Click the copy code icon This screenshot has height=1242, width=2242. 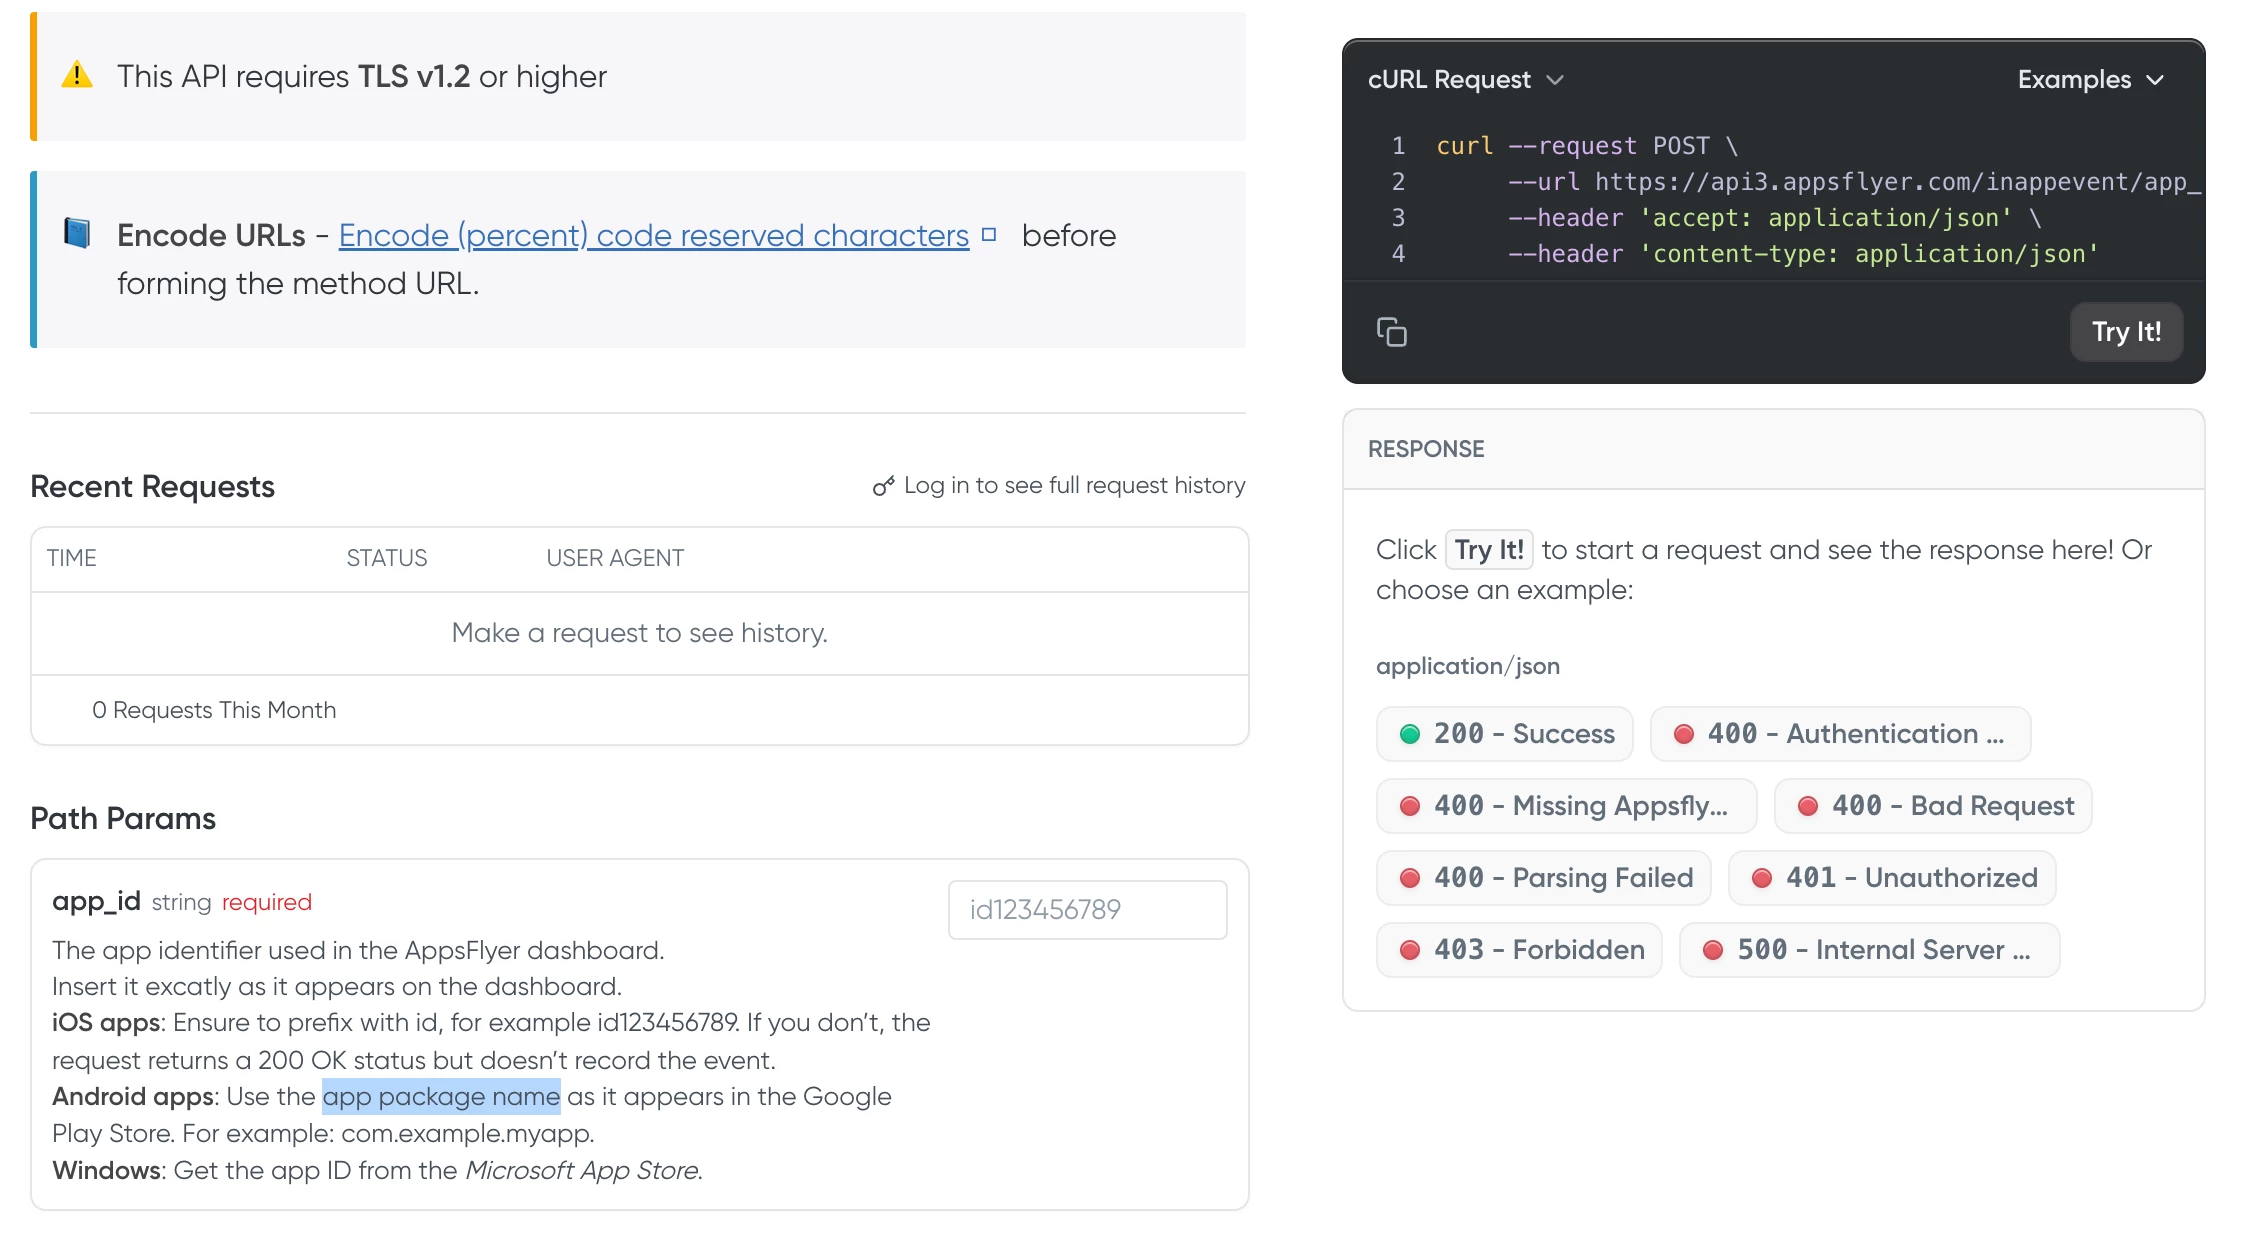(1391, 332)
